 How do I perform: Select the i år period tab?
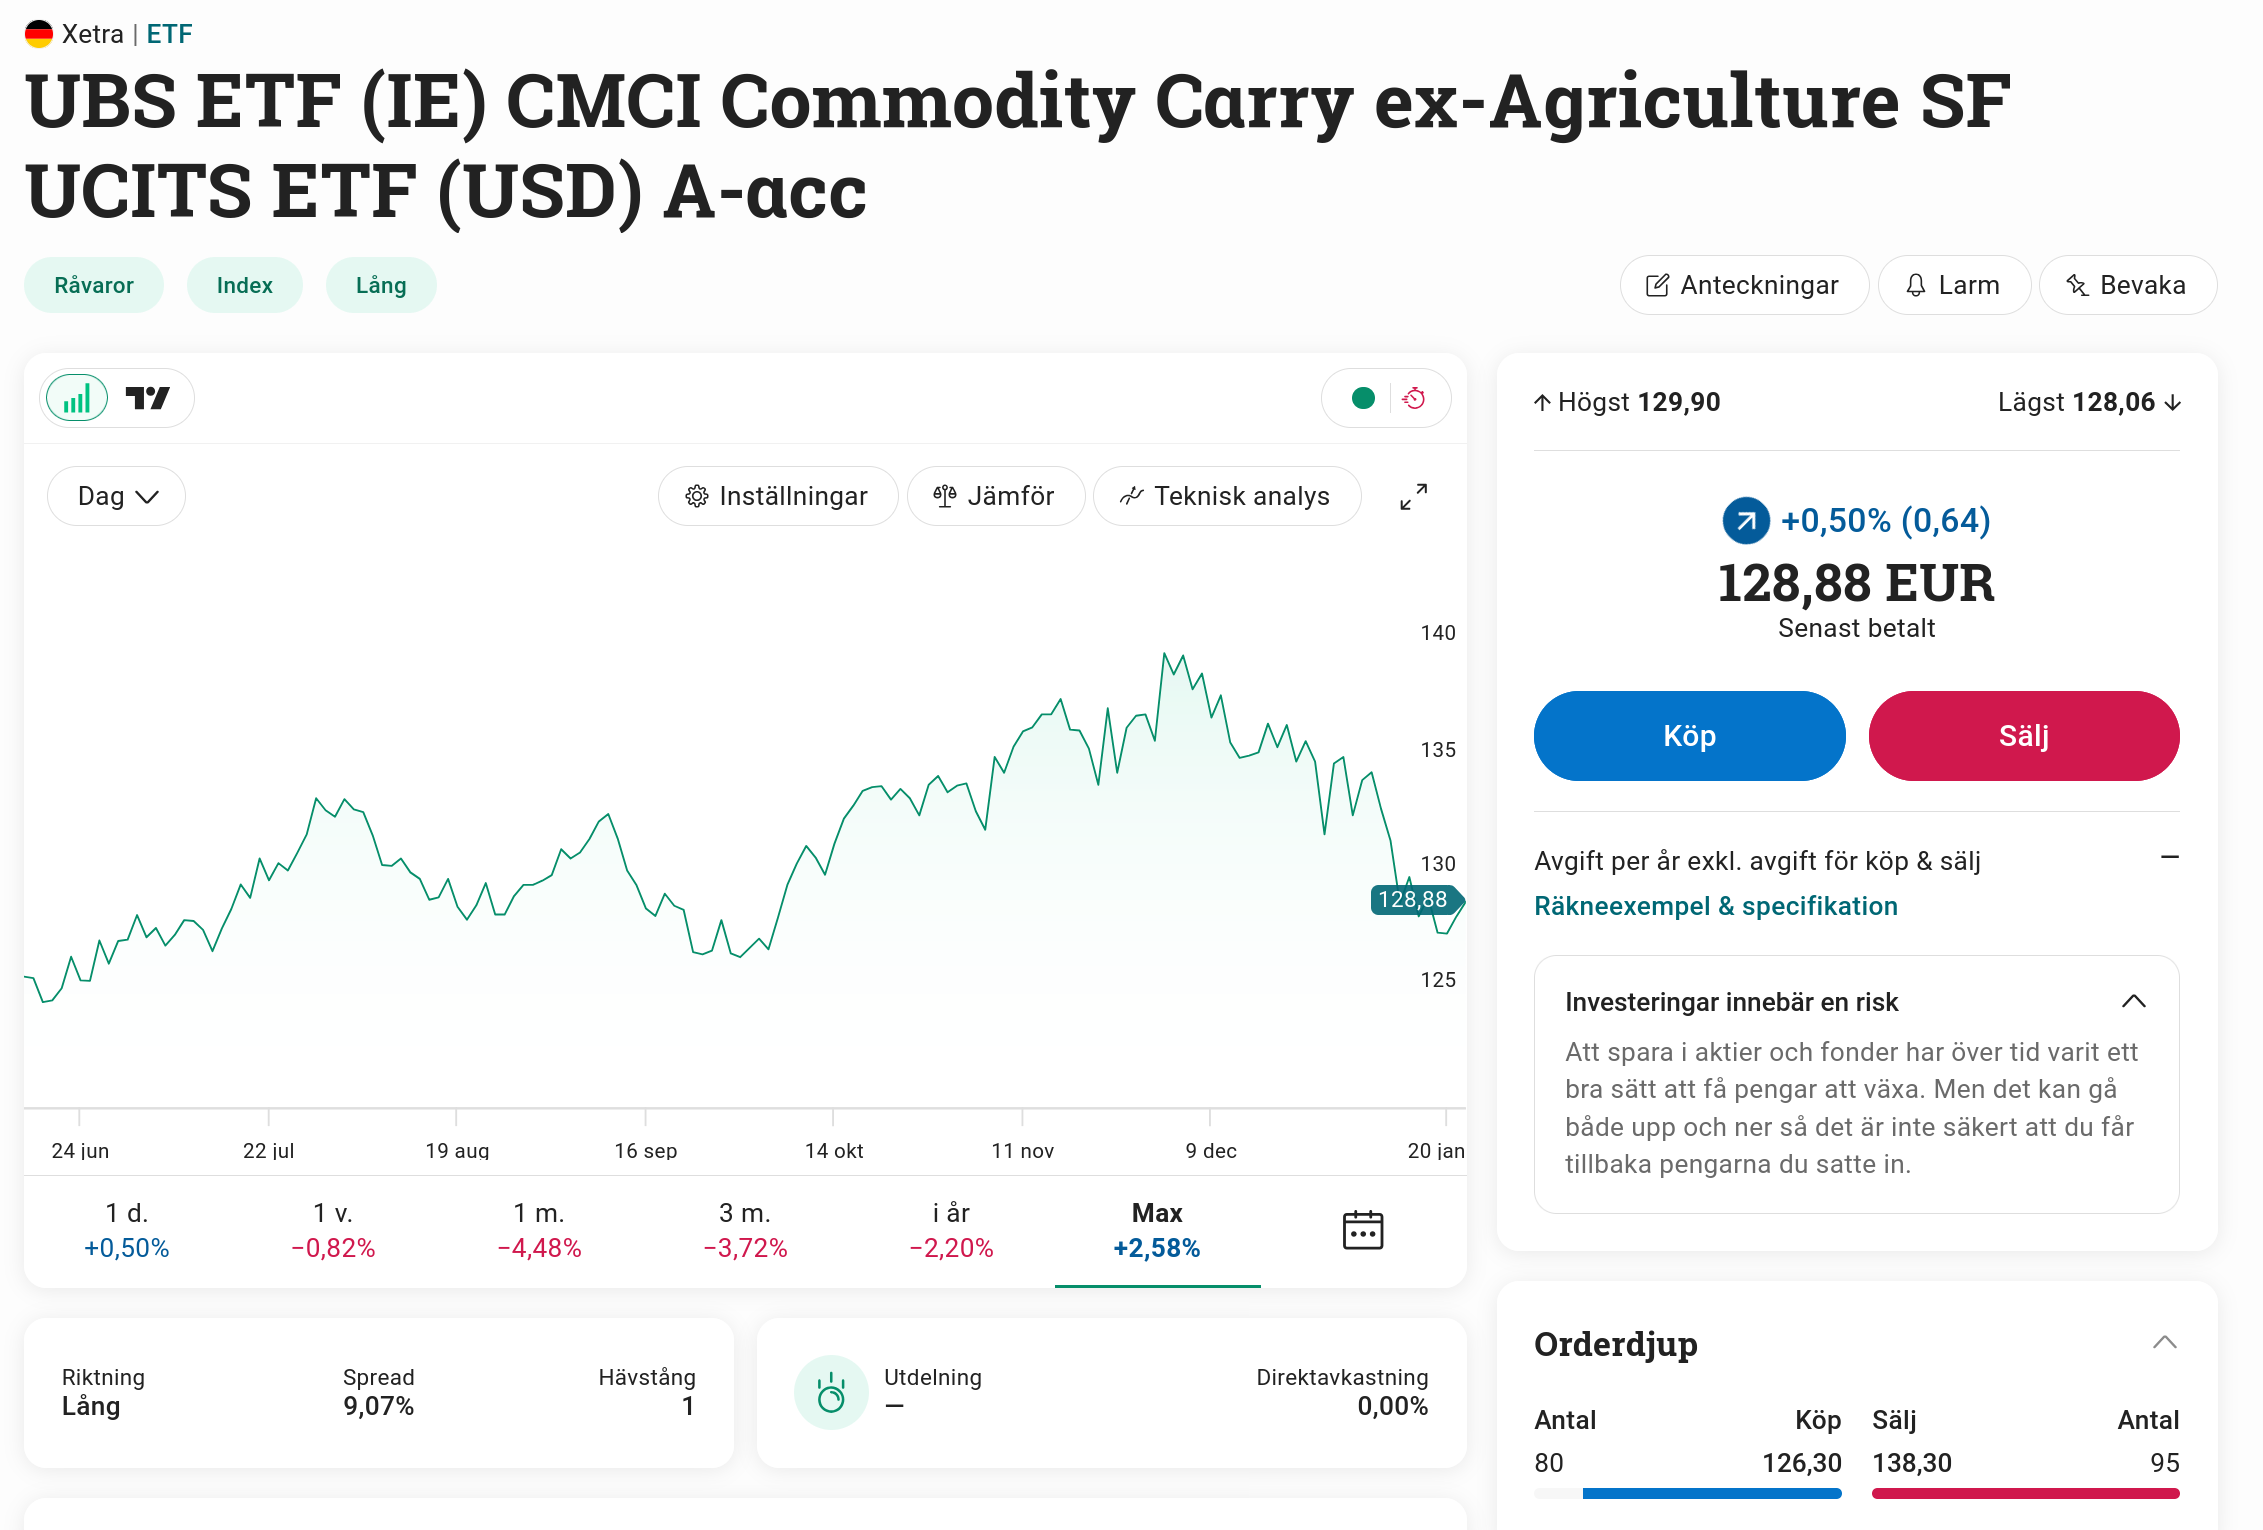point(951,1231)
